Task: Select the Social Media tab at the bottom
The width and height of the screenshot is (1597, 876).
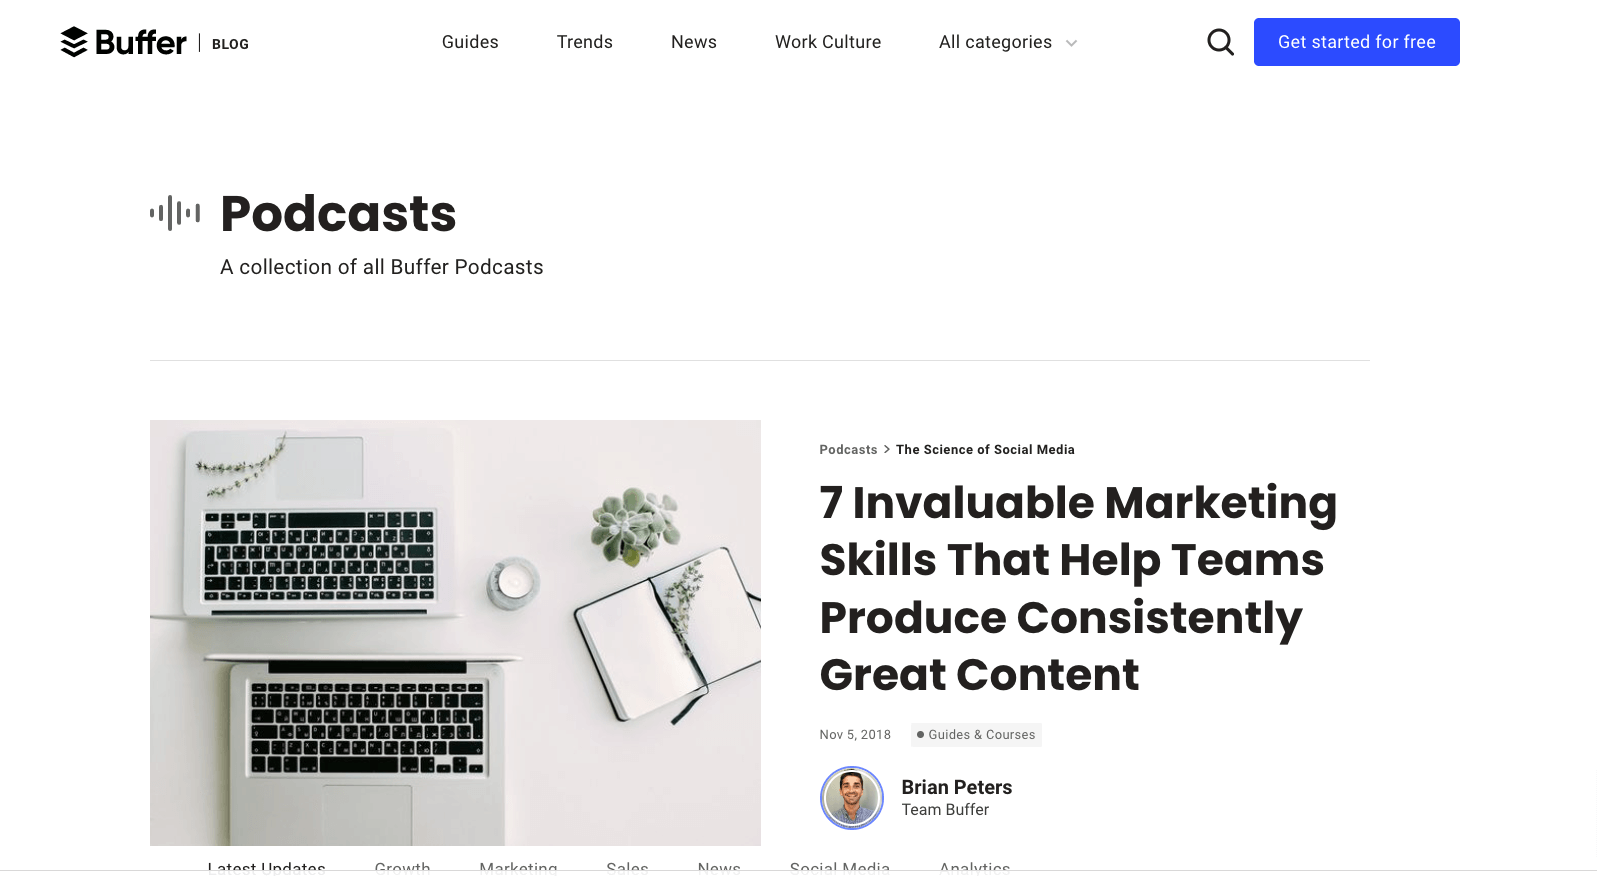Action: (x=840, y=866)
